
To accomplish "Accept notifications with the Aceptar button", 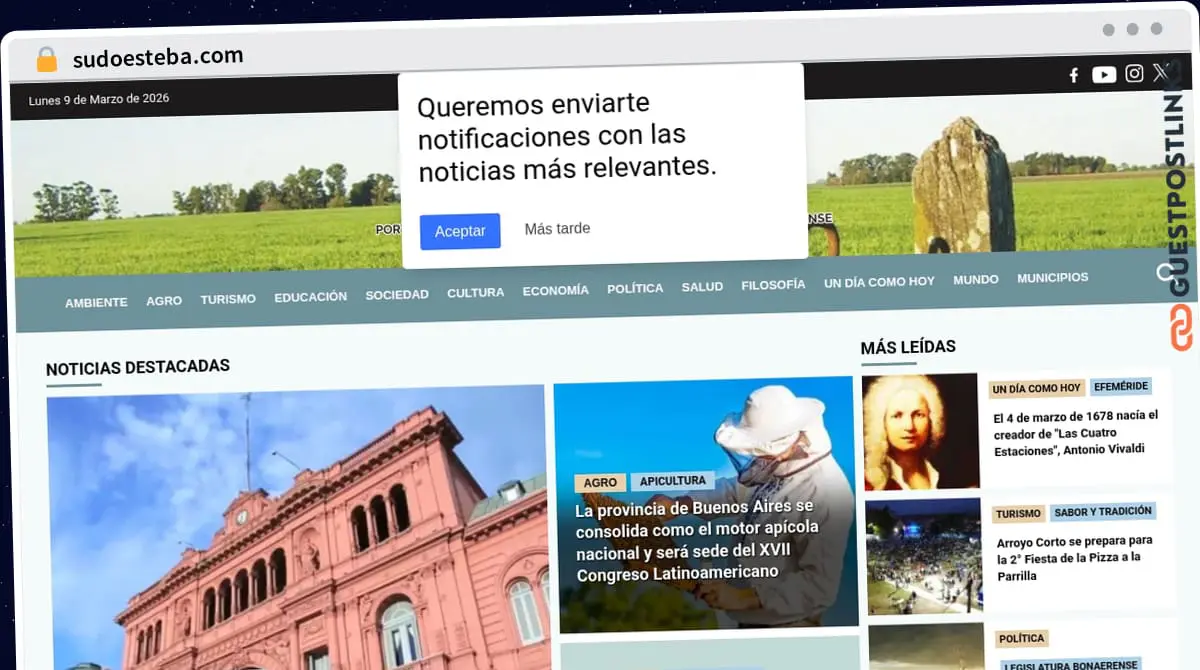I will pos(460,230).
